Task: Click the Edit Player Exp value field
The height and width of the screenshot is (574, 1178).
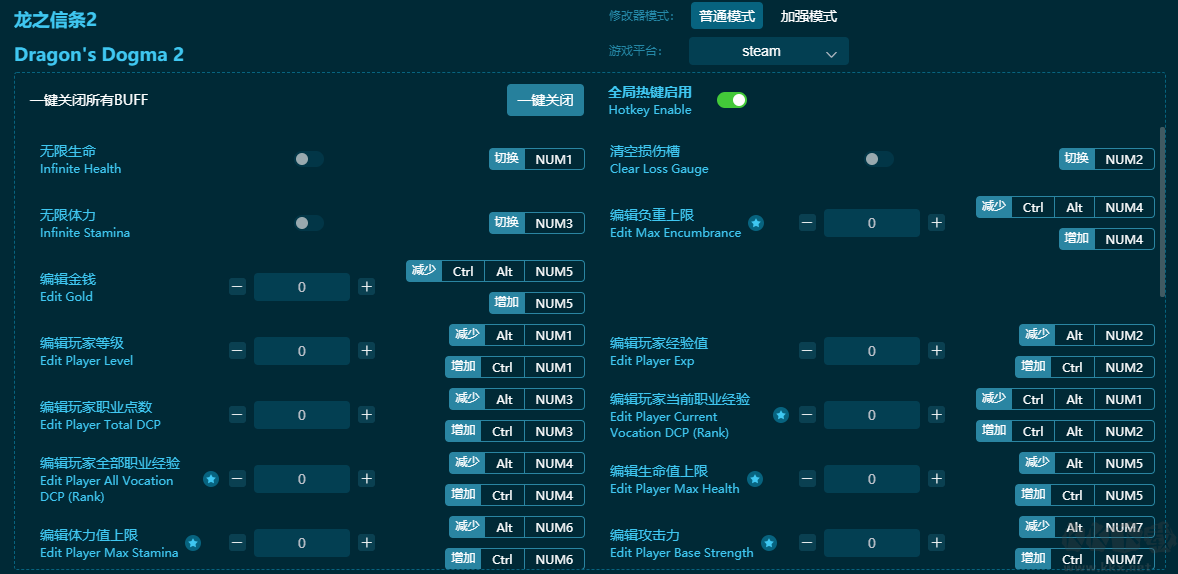Action: click(x=871, y=351)
